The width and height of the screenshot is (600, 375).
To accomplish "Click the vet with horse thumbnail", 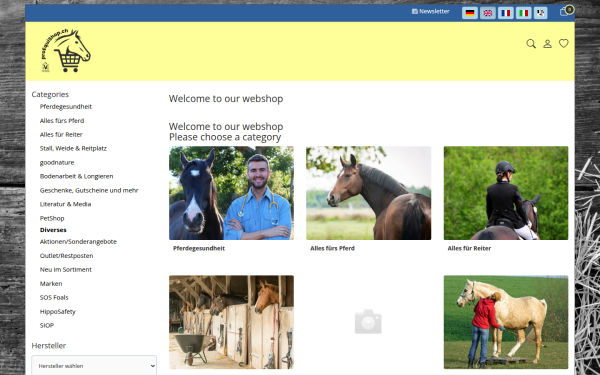I will tap(232, 193).
